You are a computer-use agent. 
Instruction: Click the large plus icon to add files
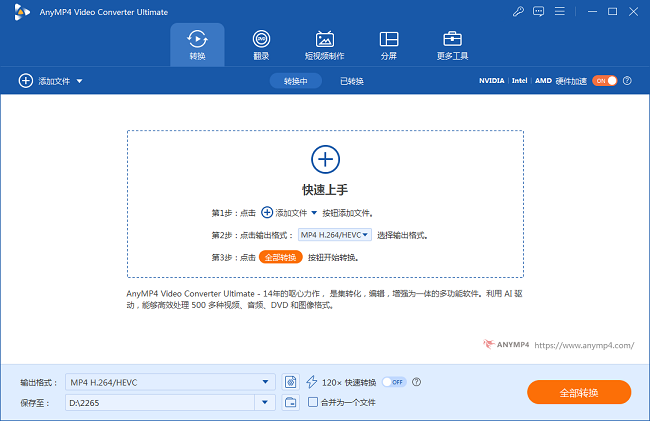[325, 158]
